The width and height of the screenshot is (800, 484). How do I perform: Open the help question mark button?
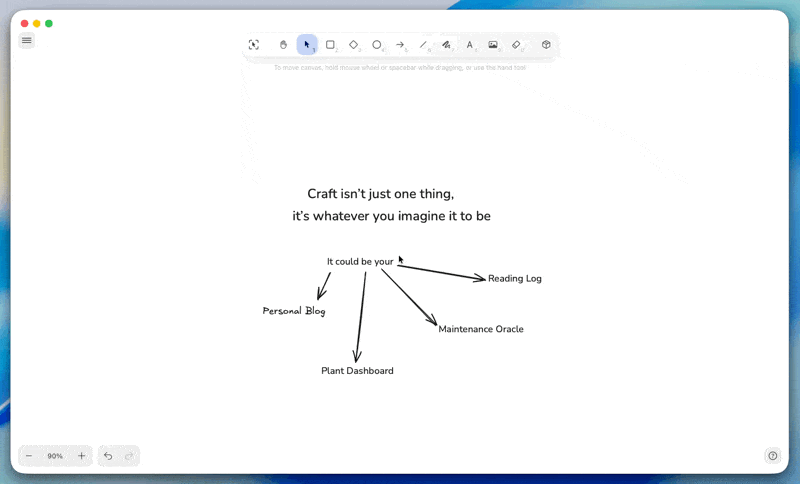pos(772,455)
